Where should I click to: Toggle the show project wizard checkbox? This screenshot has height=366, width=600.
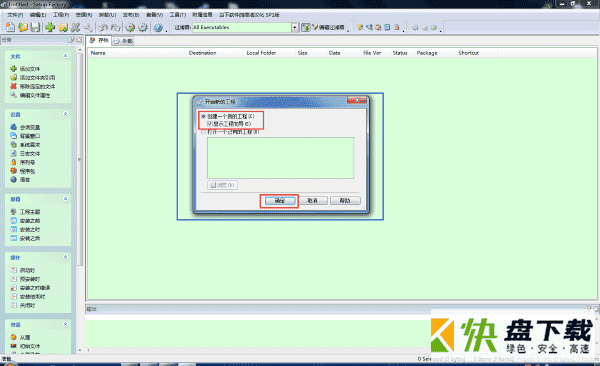(x=210, y=124)
